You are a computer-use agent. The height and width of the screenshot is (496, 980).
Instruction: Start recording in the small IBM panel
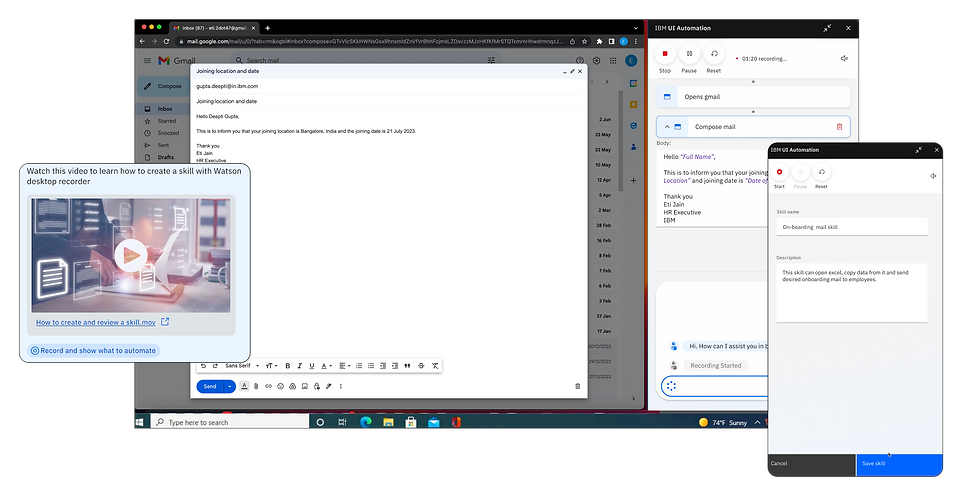click(x=779, y=172)
